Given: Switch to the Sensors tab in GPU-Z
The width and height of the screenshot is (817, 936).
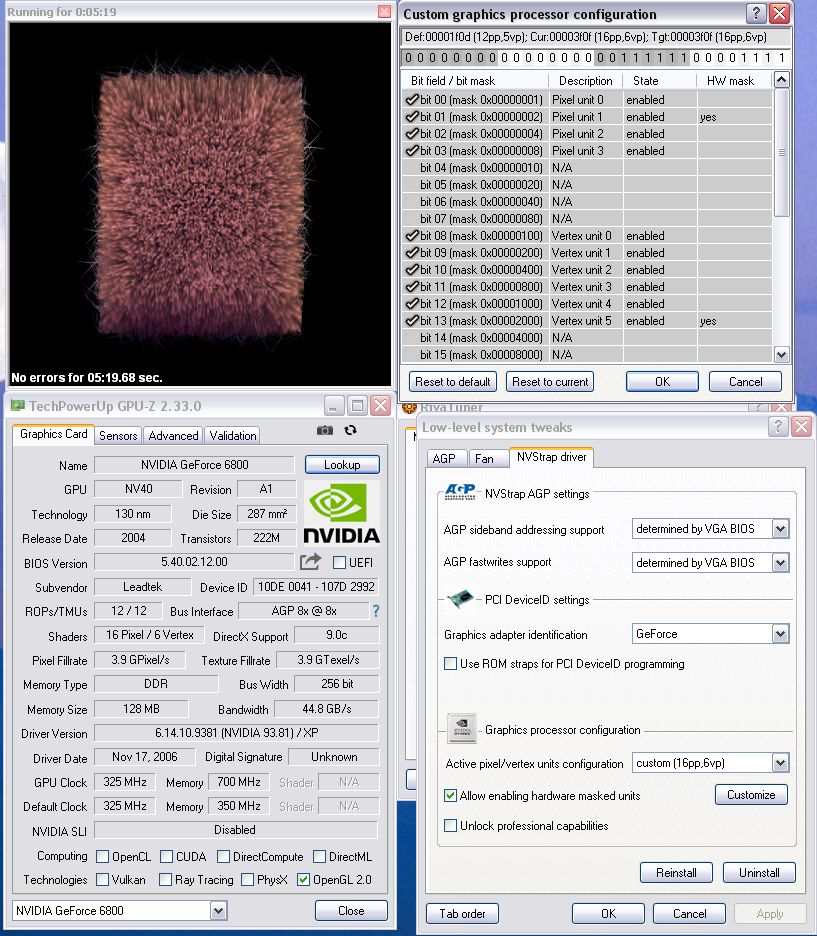Looking at the screenshot, I should (118, 436).
